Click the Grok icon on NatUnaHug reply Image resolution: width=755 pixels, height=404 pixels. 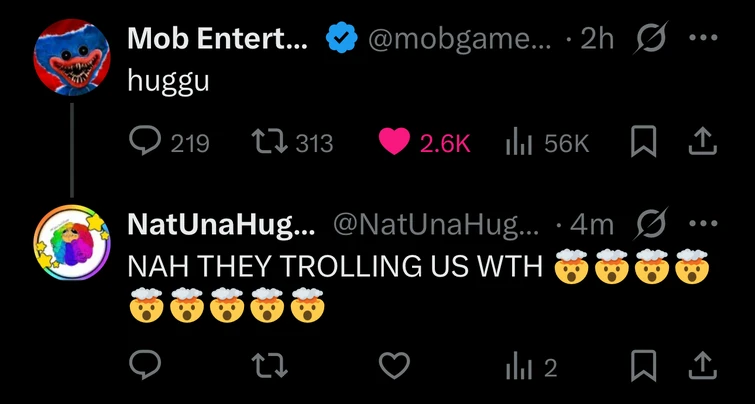pos(651,225)
